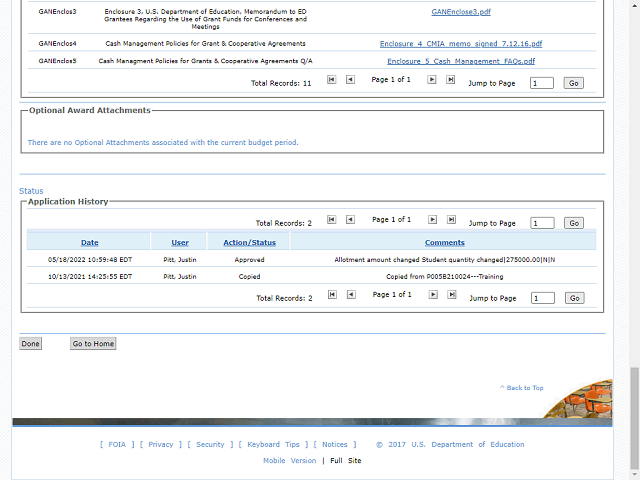Viewport: 640px width, 480px height.
Task: Open the Notices footer link
Action: tap(335, 444)
